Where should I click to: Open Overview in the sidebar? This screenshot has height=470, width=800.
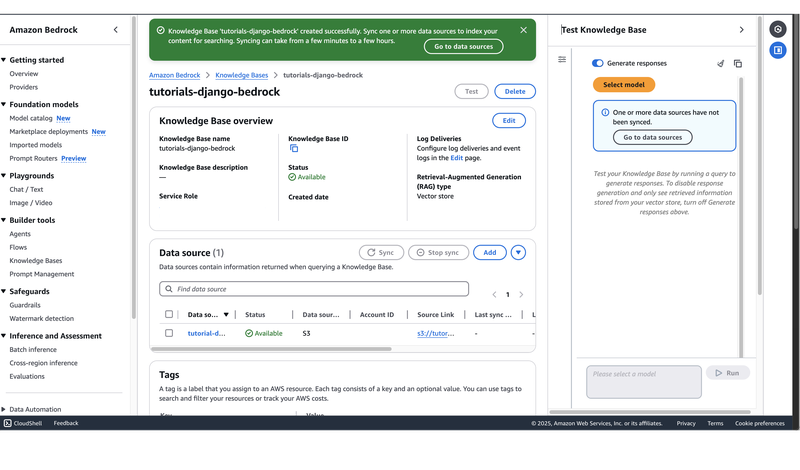click(23, 73)
